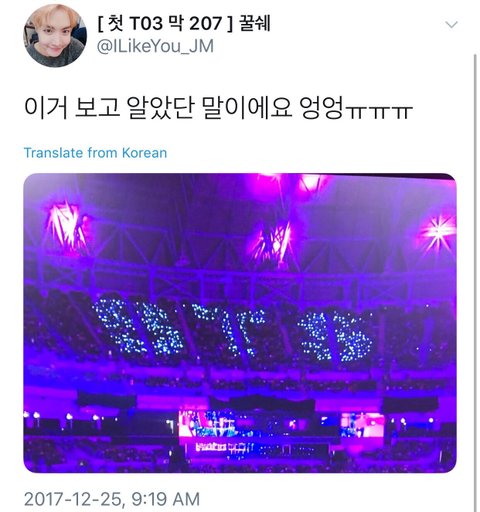Open the author's profile picture
The height and width of the screenshot is (512, 480).
(x=55, y=35)
